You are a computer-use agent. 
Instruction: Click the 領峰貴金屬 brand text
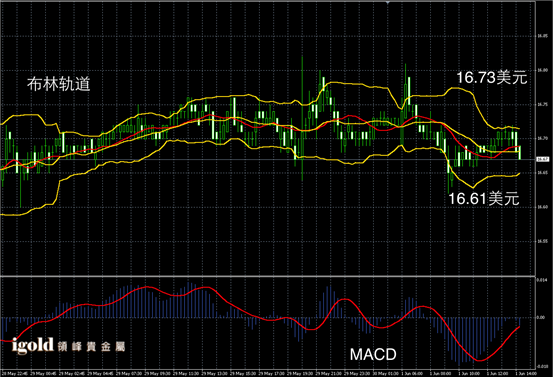point(91,347)
